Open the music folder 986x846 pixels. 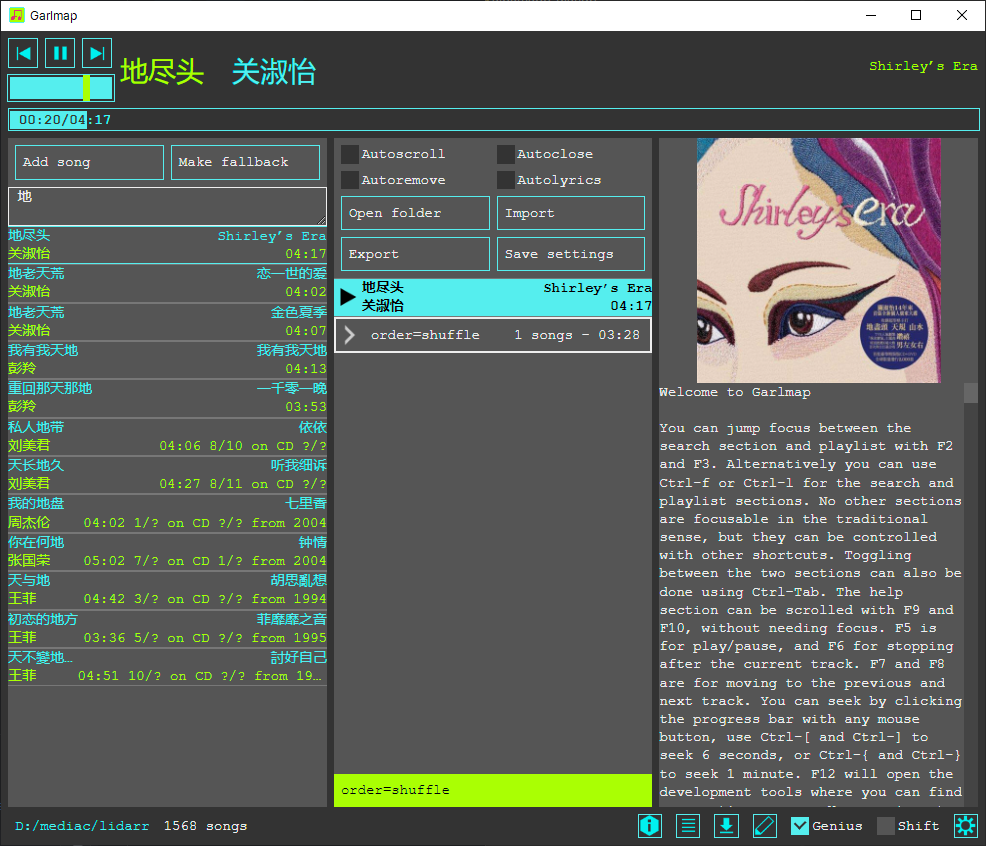tap(415, 213)
